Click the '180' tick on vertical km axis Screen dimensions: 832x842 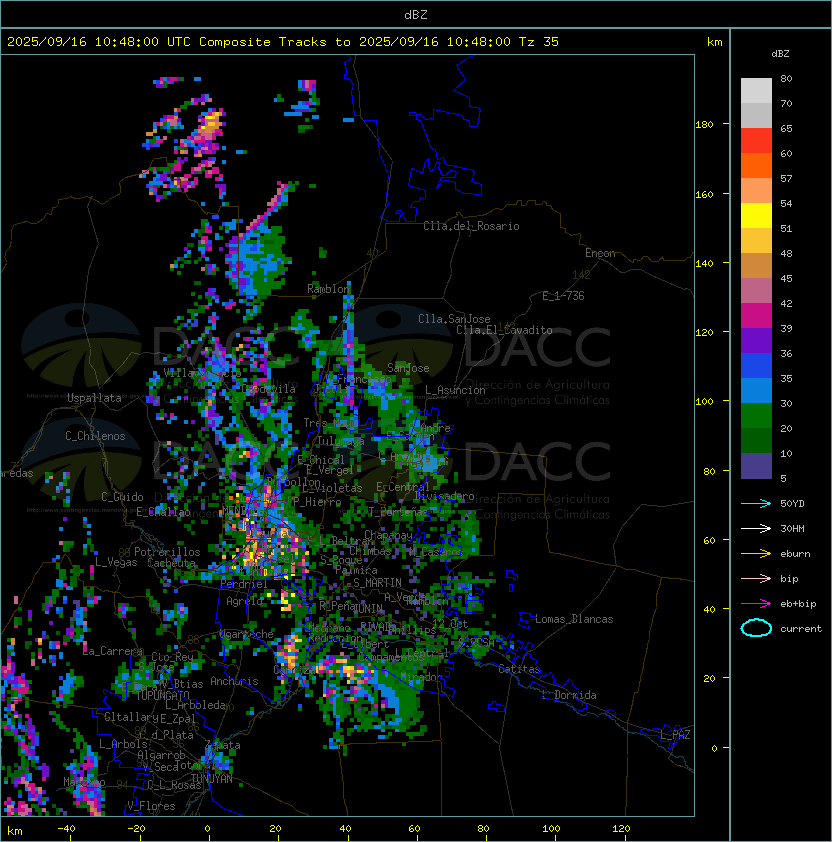(704, 125)
